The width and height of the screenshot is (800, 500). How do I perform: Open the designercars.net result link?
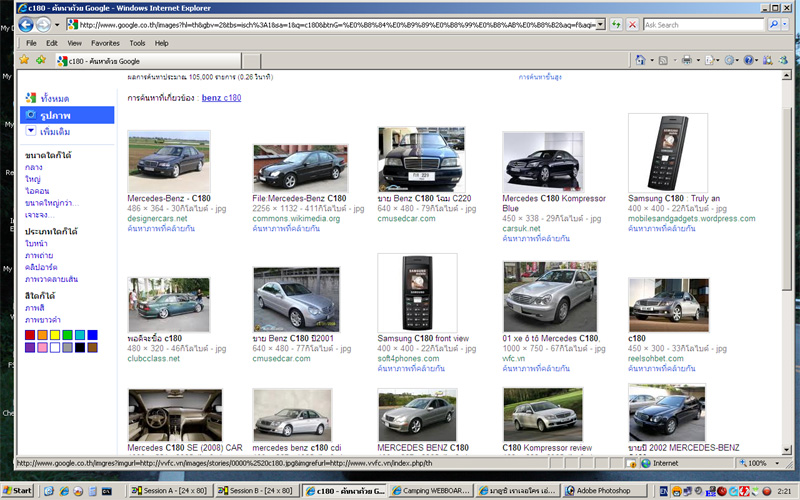[x=157, y=218]
